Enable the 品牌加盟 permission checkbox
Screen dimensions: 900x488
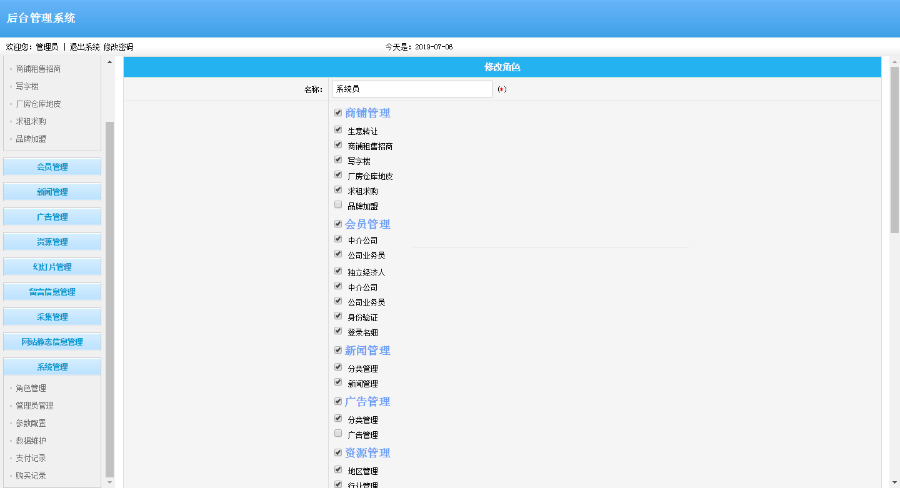338,204
